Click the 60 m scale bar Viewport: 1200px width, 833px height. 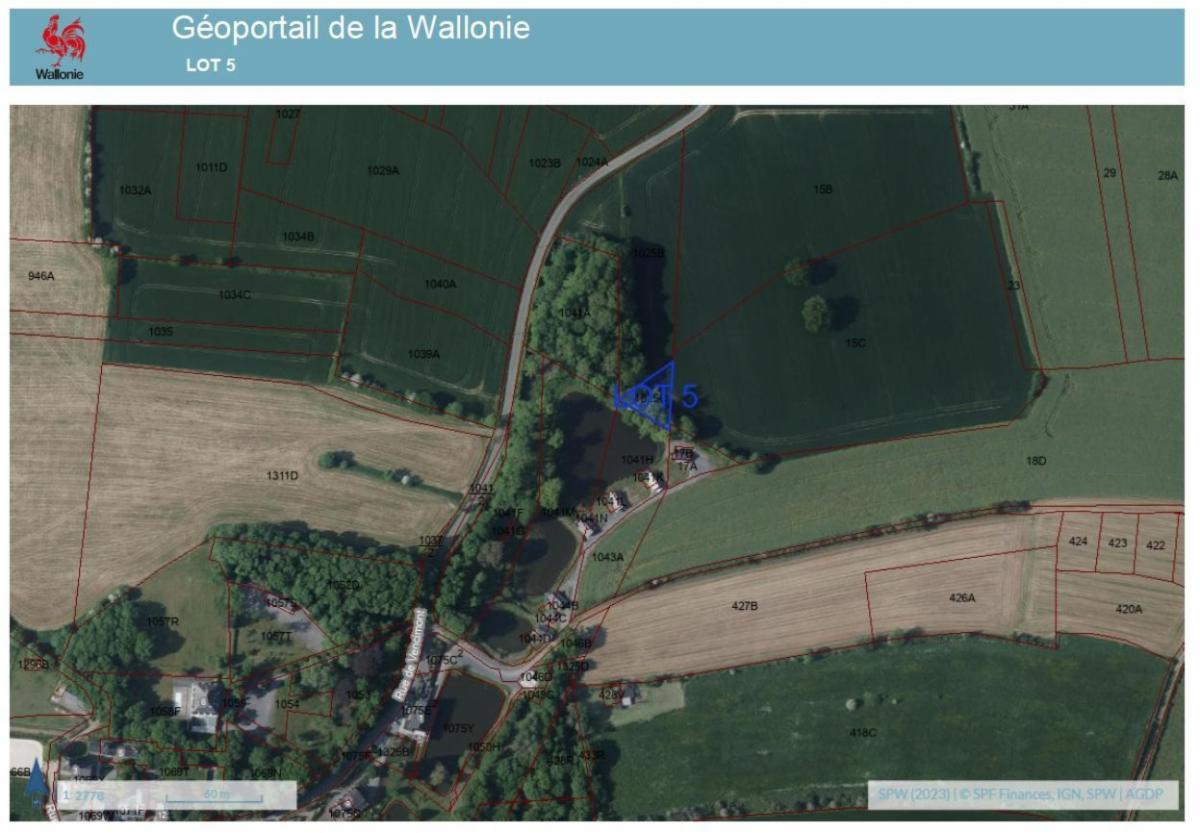[215, 796]
